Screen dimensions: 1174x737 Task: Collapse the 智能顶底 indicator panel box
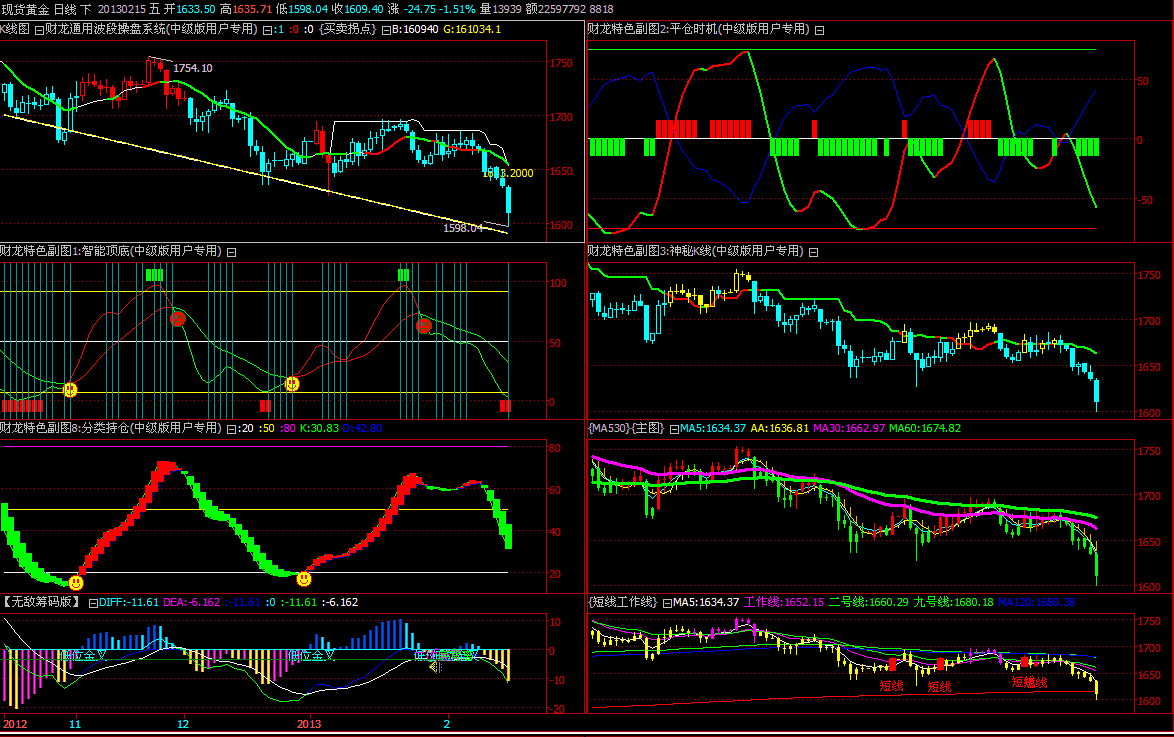click(231, 252)
